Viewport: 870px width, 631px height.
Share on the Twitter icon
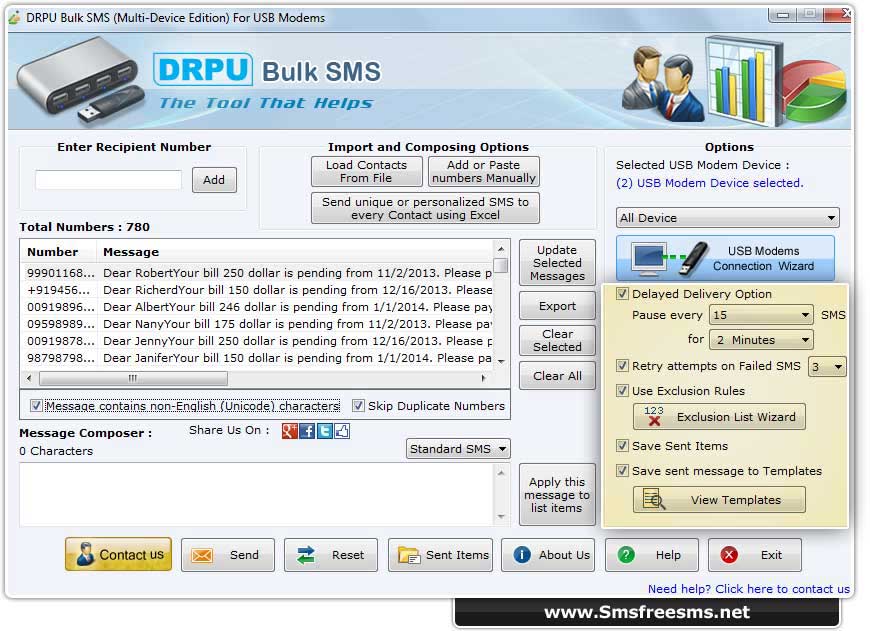[324, 431]
